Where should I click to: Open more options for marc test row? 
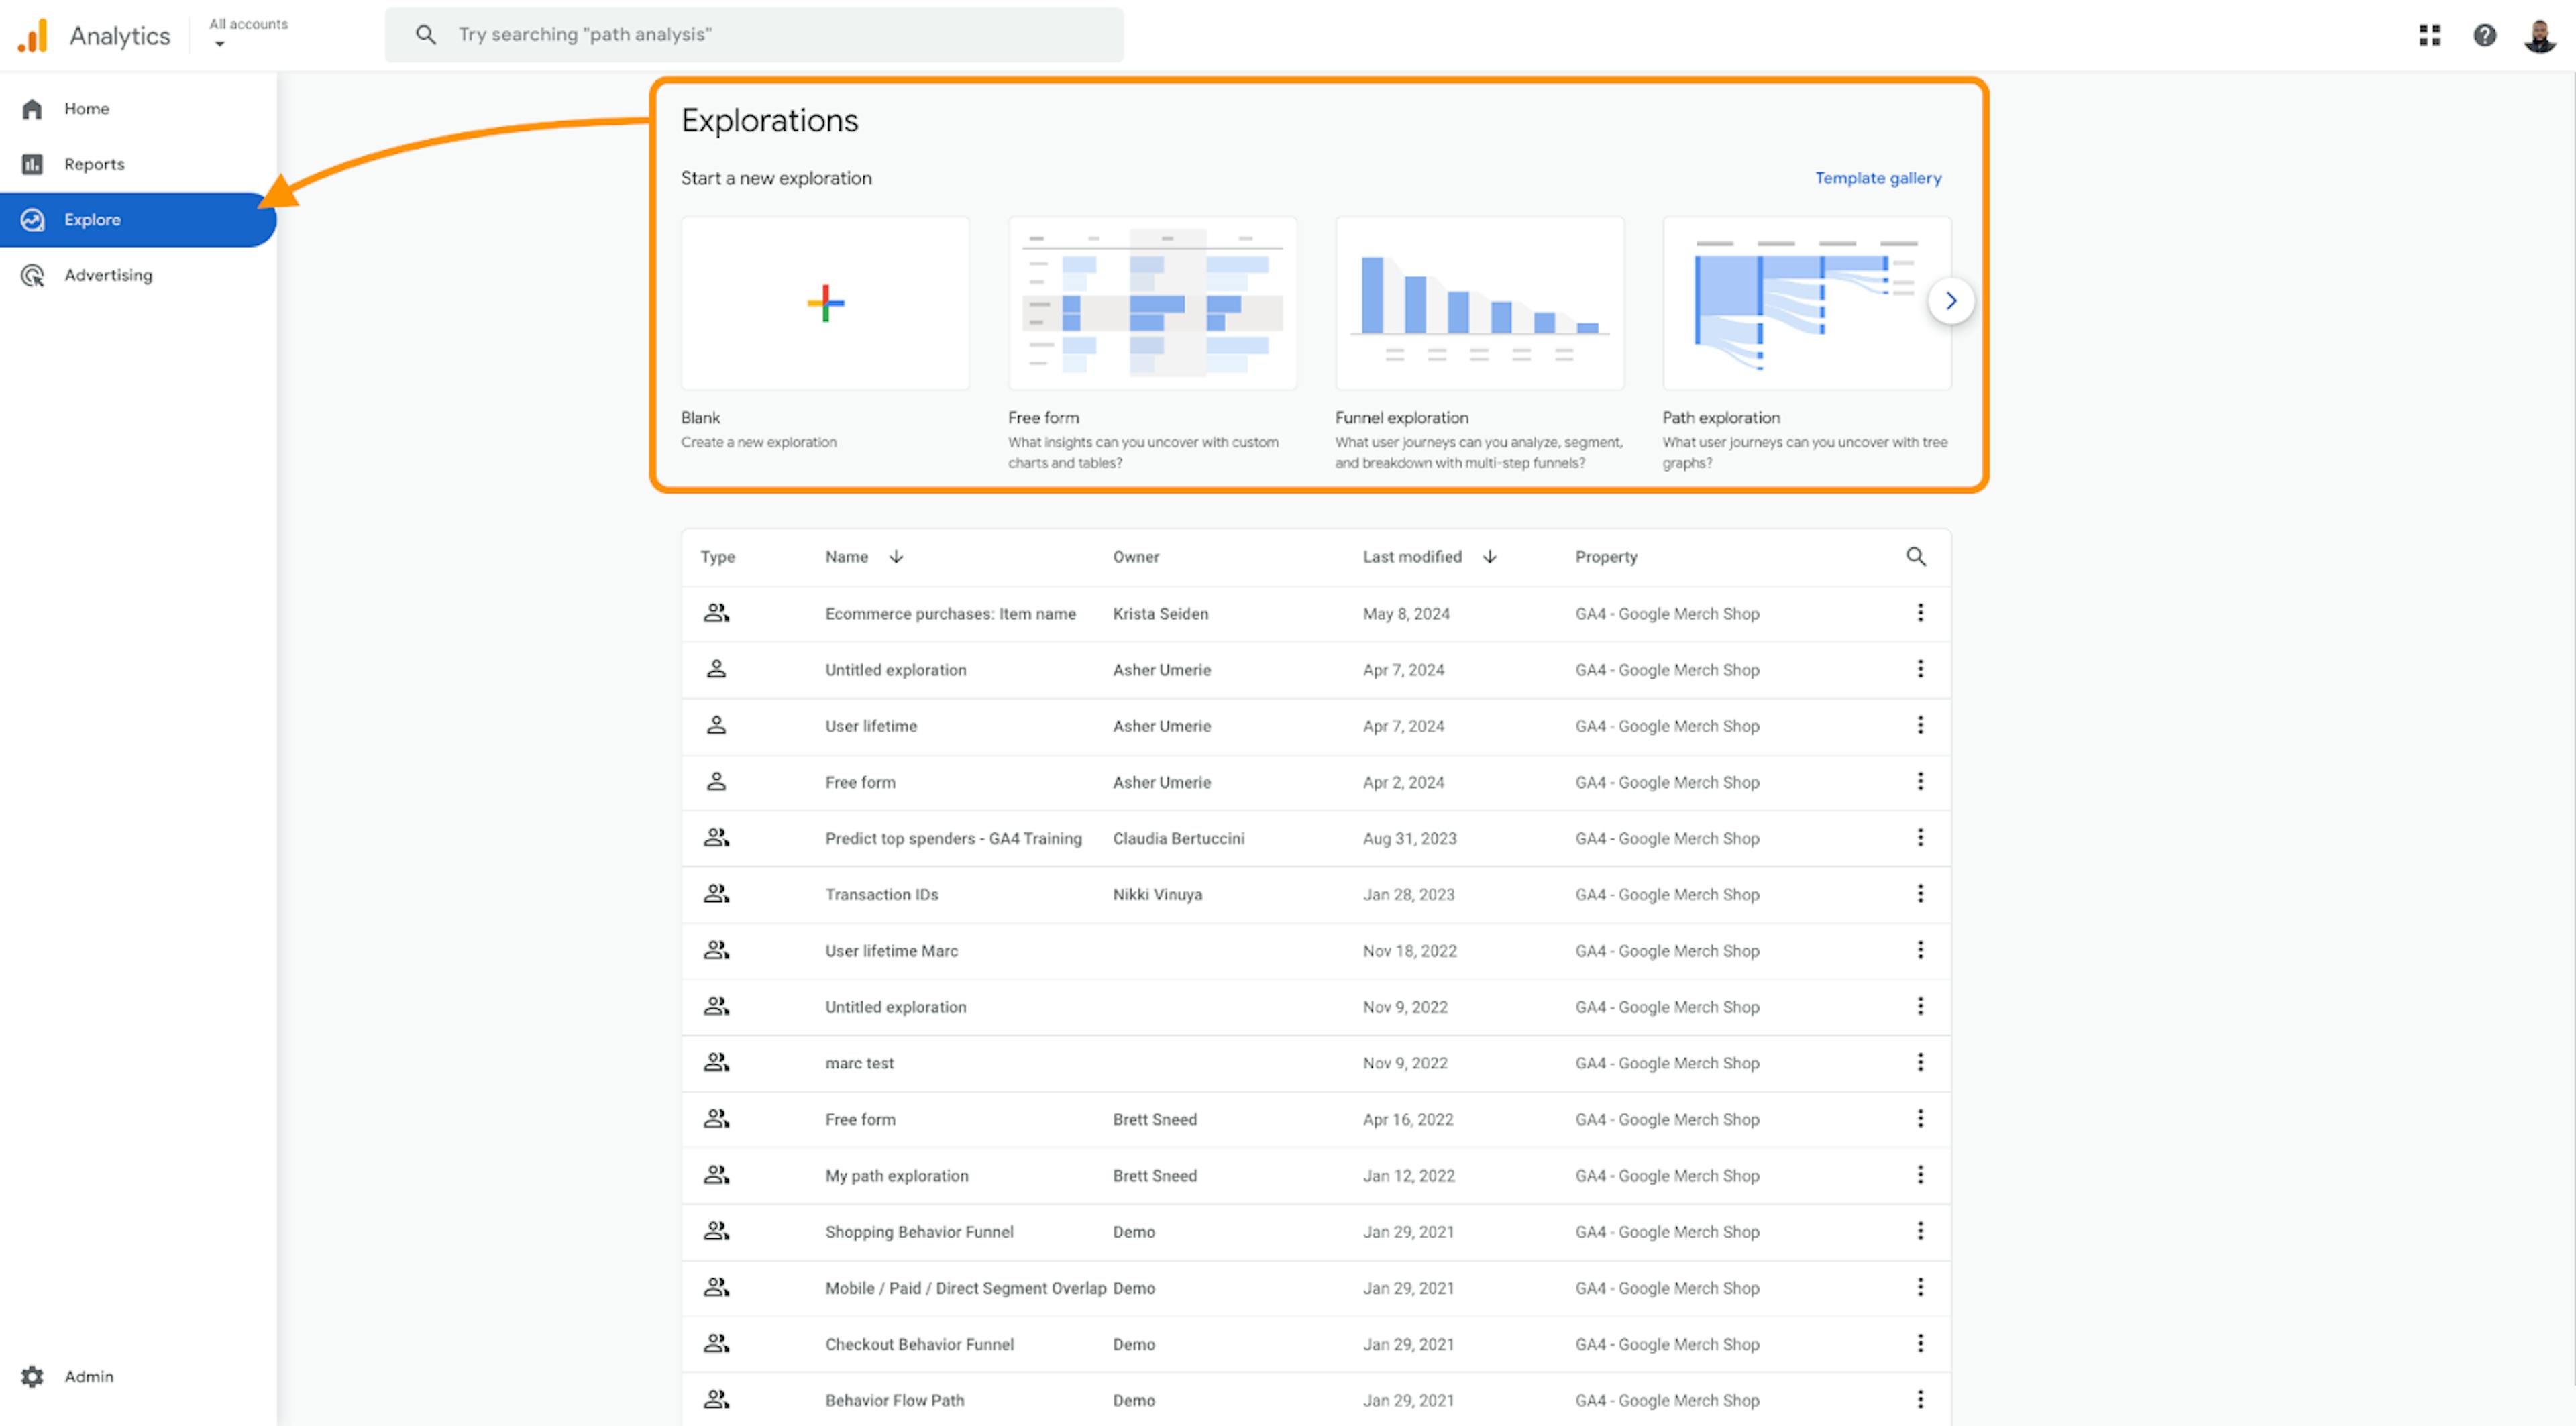pos(1919,1062)
